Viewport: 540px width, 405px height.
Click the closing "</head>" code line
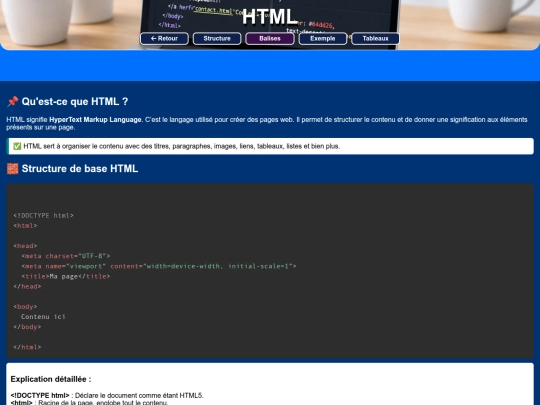pos(27,287)
